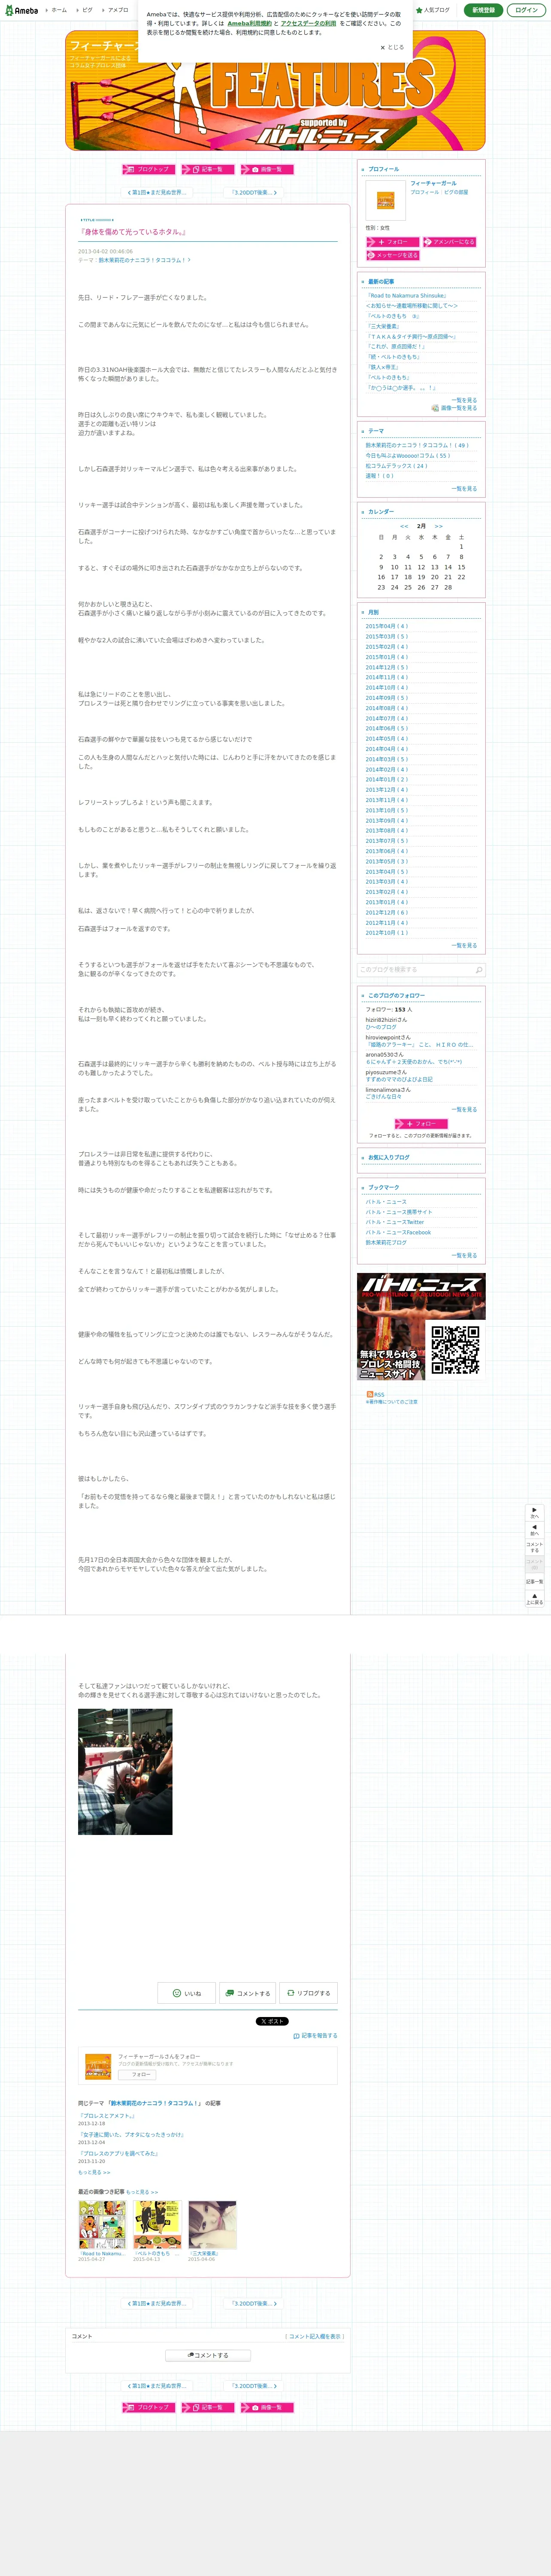Click 記事を報告する report link
The width and height of the screenshot is (551, 2576).
tap(315, 2035)
